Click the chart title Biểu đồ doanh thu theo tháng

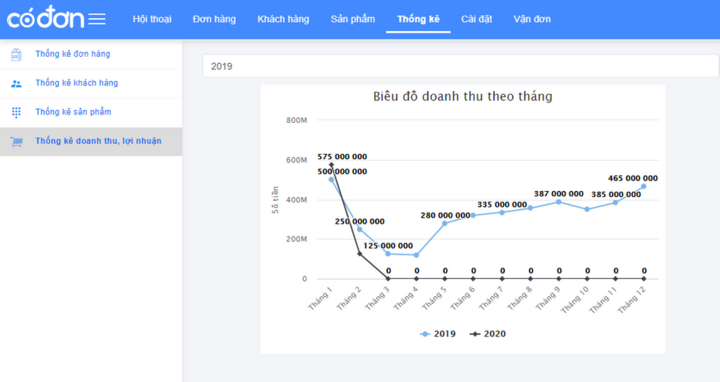(462, 96)
